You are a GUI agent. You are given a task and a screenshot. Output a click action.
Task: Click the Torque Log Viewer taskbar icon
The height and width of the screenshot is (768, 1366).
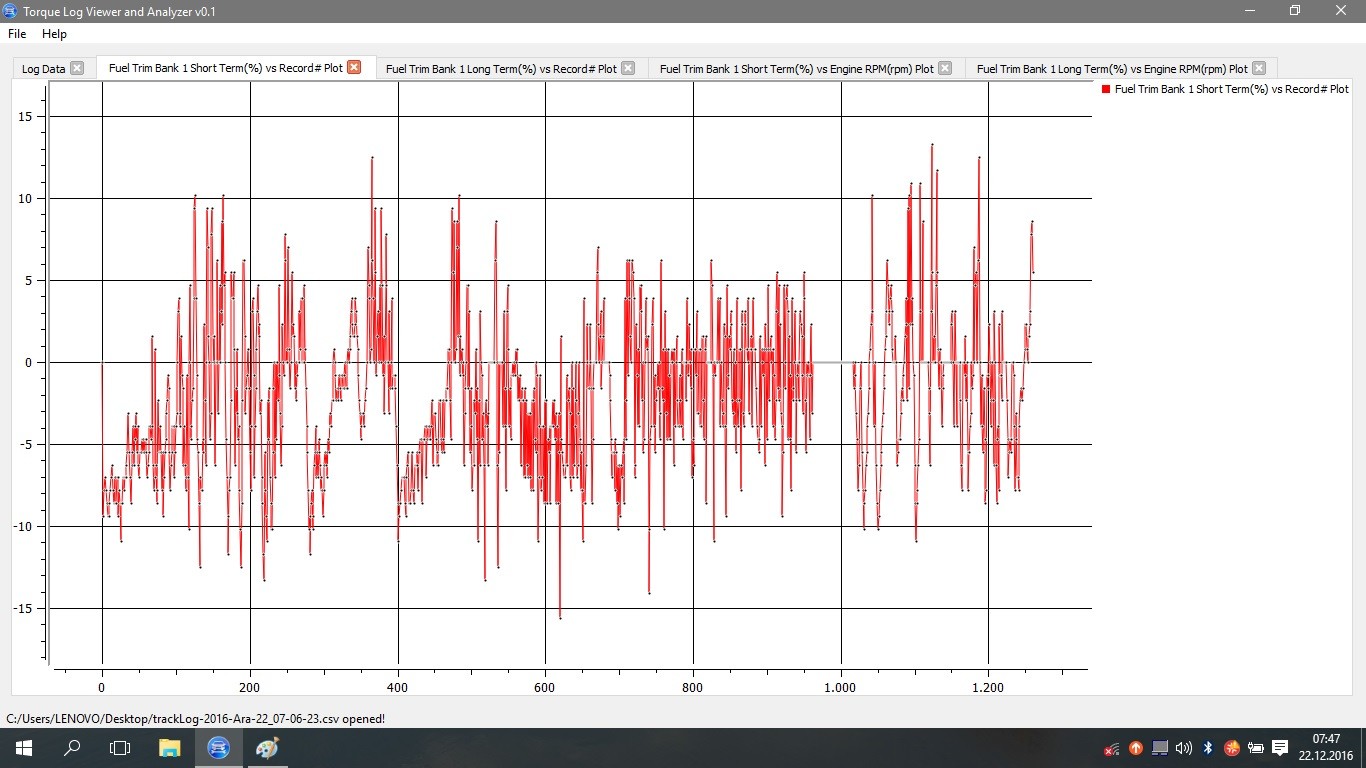click(x=219, y=748)
